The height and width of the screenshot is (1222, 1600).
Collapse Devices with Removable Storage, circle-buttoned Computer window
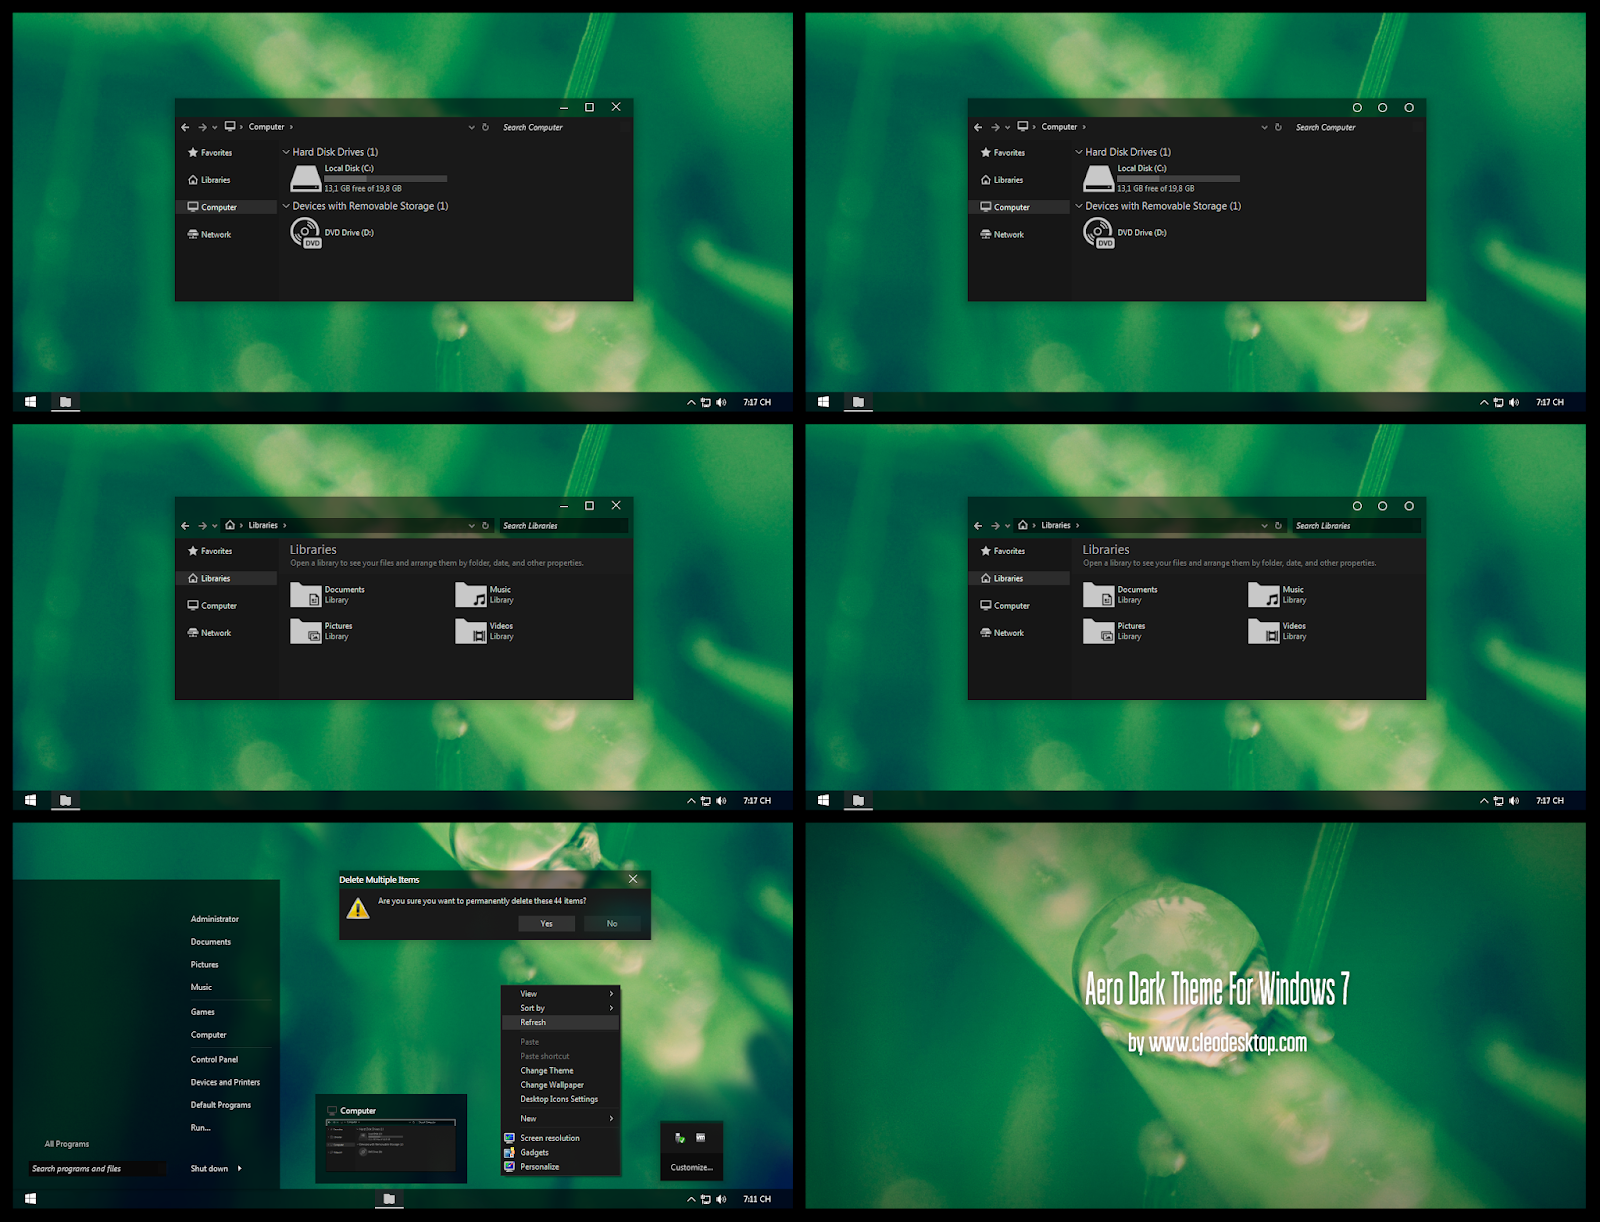pyautogui.click(x=1079, y=206)
